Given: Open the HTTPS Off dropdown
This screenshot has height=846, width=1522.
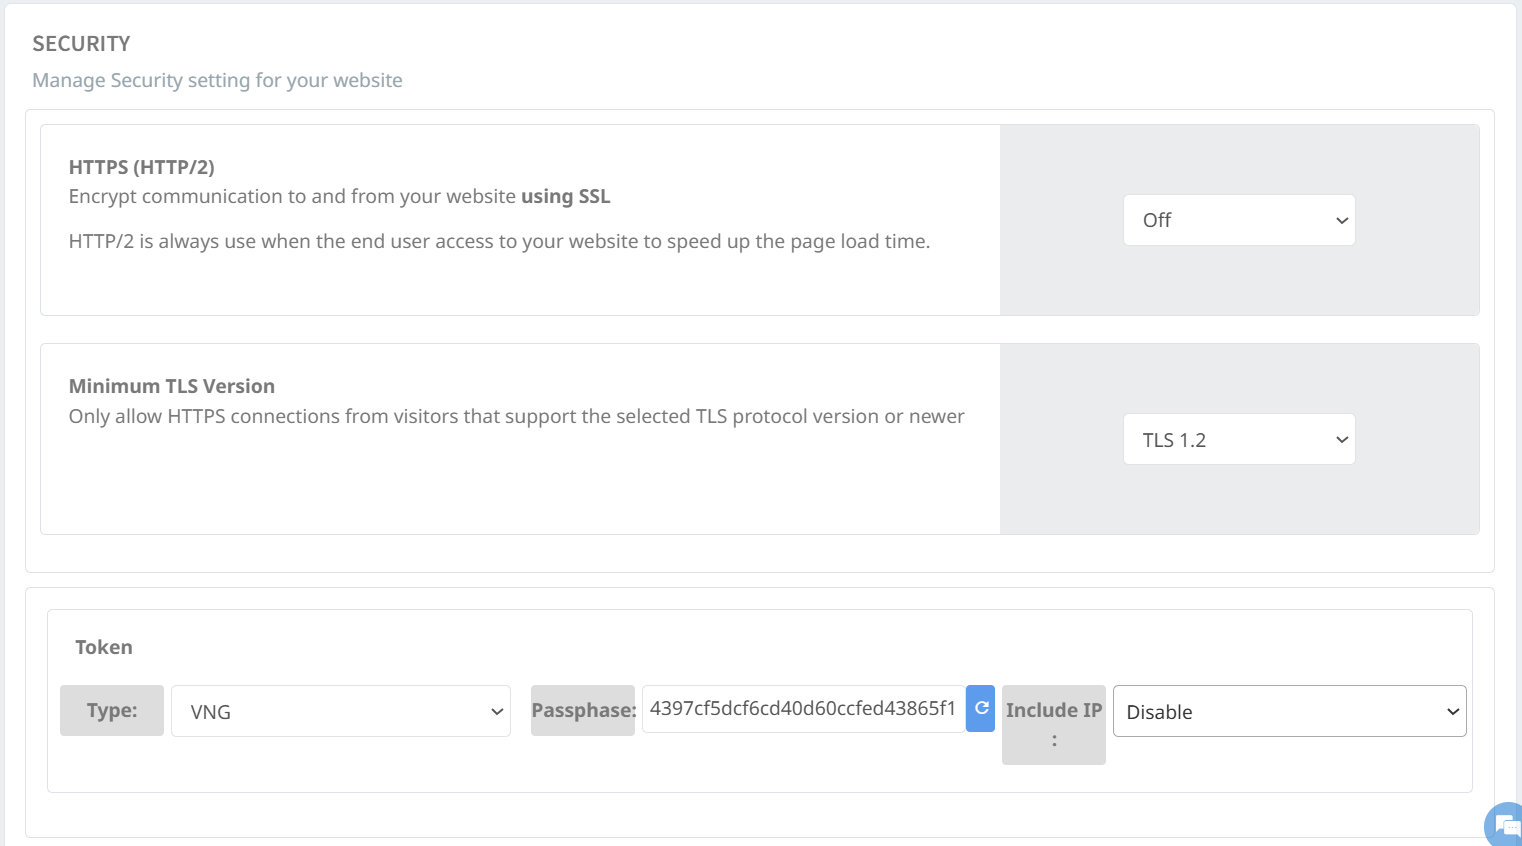Looking at the screenshot, I should pyautogui.click(x=1238, y=220).
